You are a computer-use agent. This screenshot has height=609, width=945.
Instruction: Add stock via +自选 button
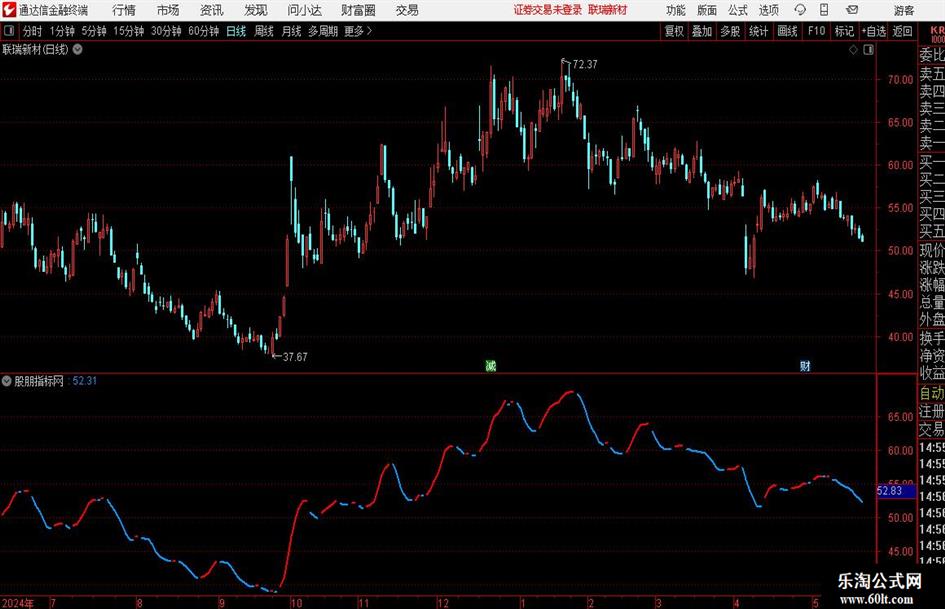(x=874, y=31)
